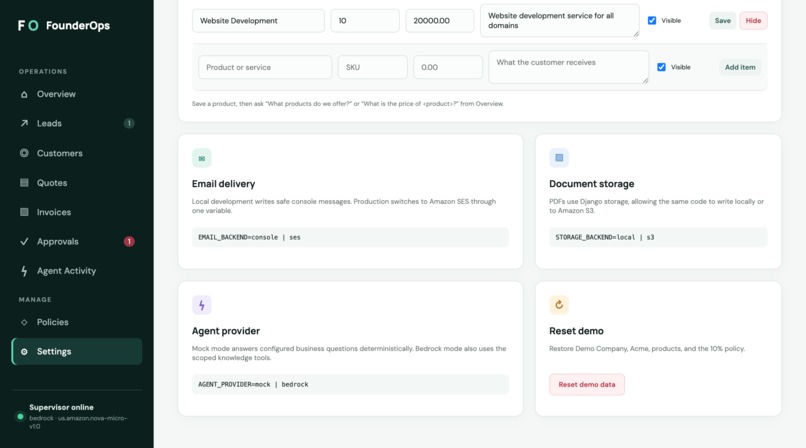This screenshot has height=448, width=806.
Task: Go to Policies under Manage
Action: [x=77, y=322]
